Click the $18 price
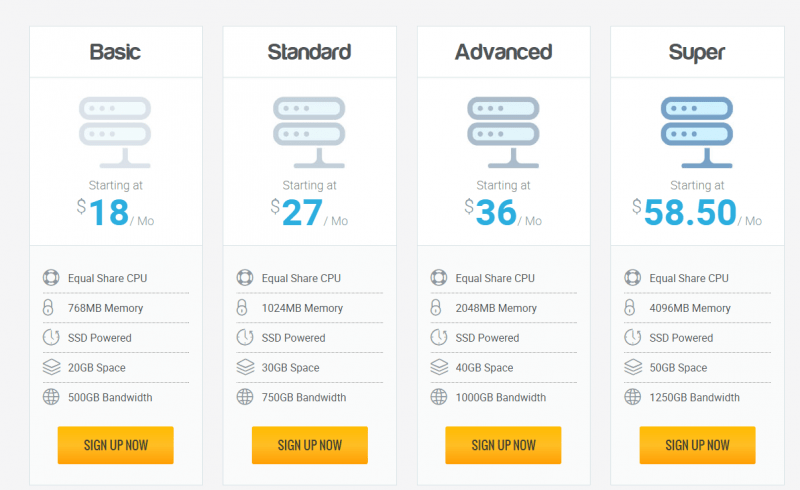This screenshot has width=800, height=490. (103, 212)
